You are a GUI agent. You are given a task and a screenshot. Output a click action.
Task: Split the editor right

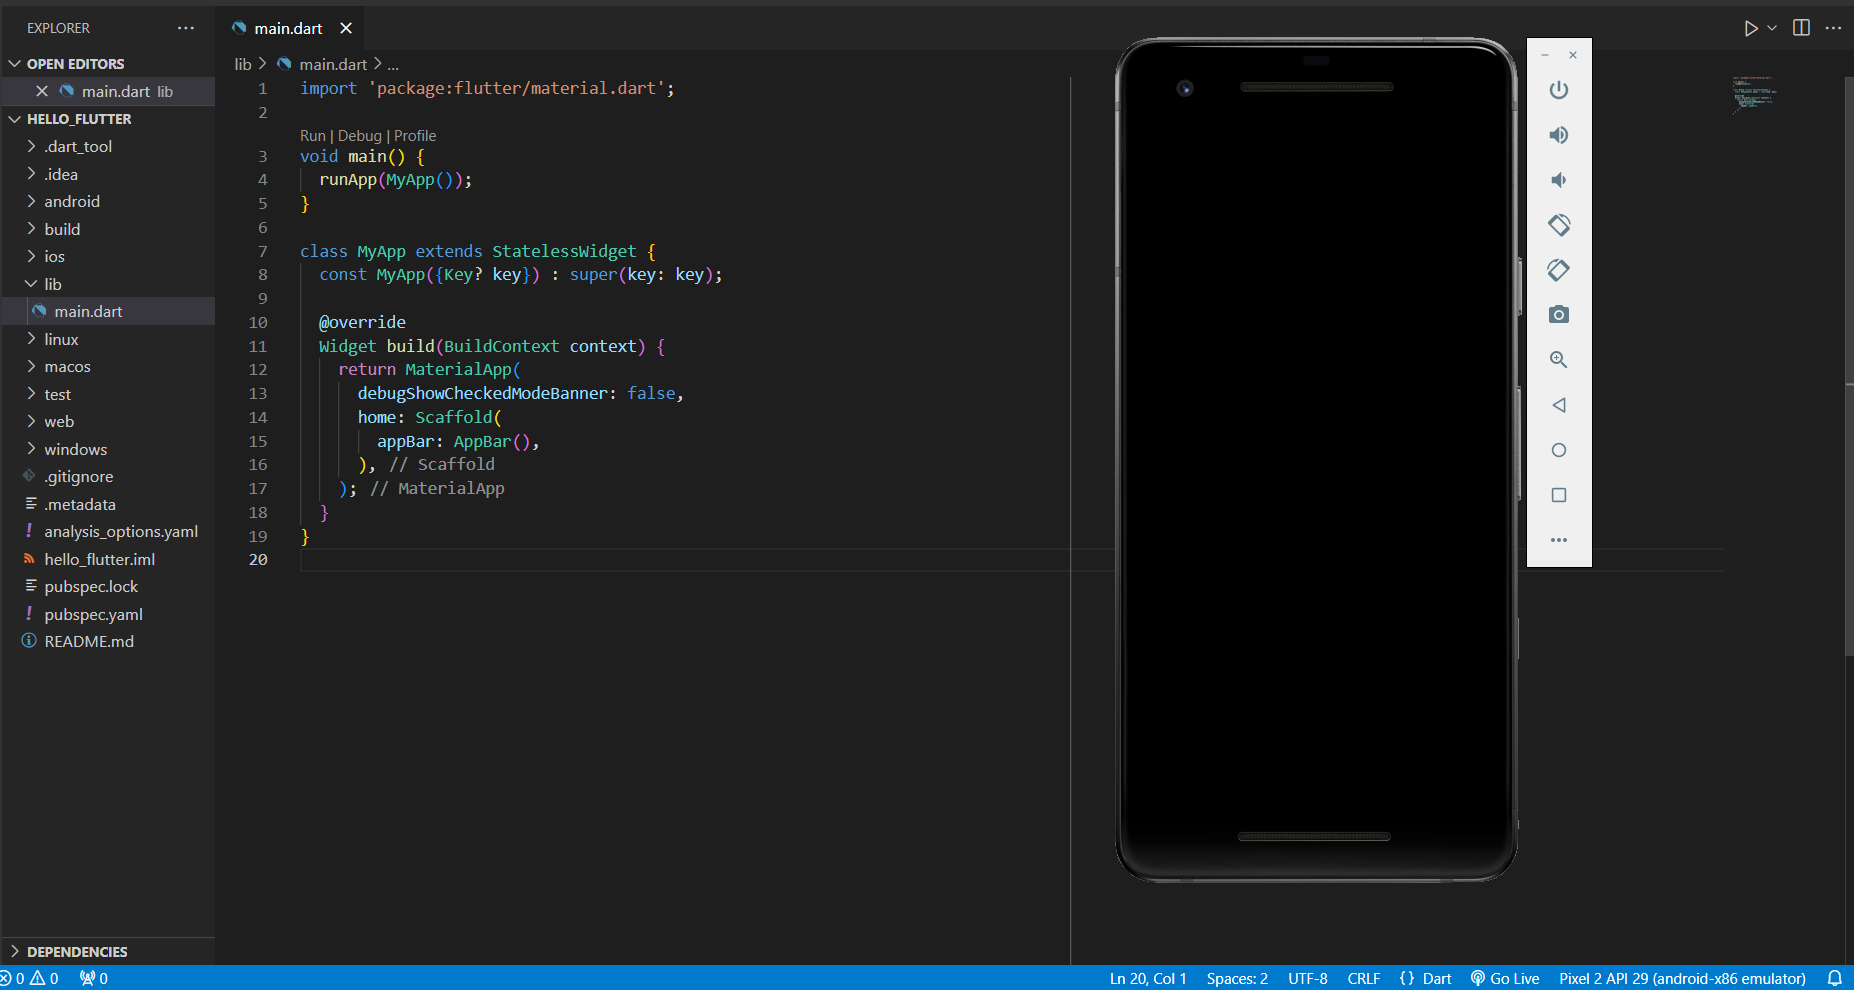[1801, 28]
